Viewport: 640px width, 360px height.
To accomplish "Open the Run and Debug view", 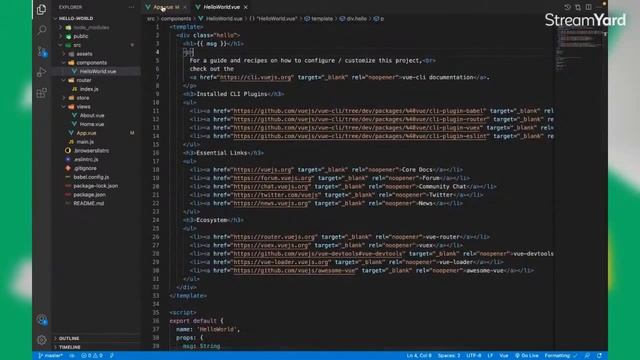I will coord(41,72).
